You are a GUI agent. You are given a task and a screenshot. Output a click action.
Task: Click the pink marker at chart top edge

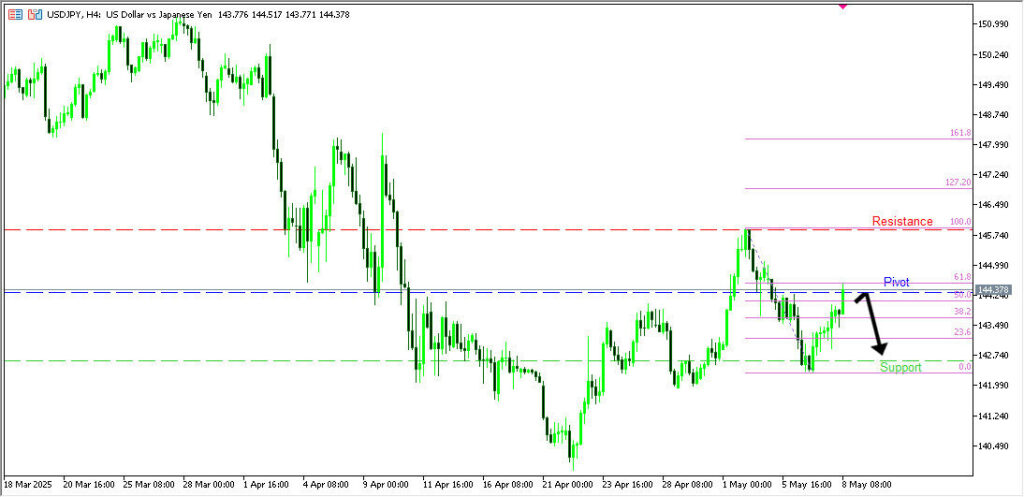coord(842,4)
